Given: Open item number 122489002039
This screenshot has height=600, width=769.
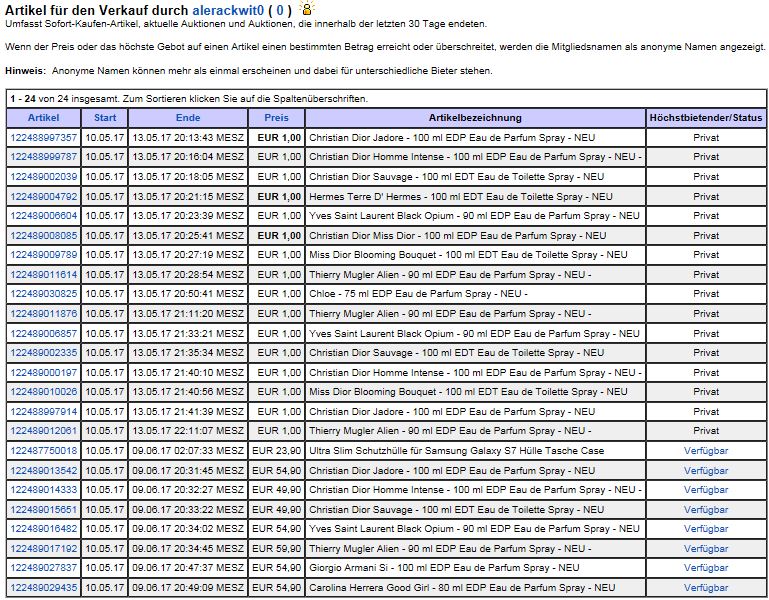Looking at the screenshot, I should click(x=44, y=177).
